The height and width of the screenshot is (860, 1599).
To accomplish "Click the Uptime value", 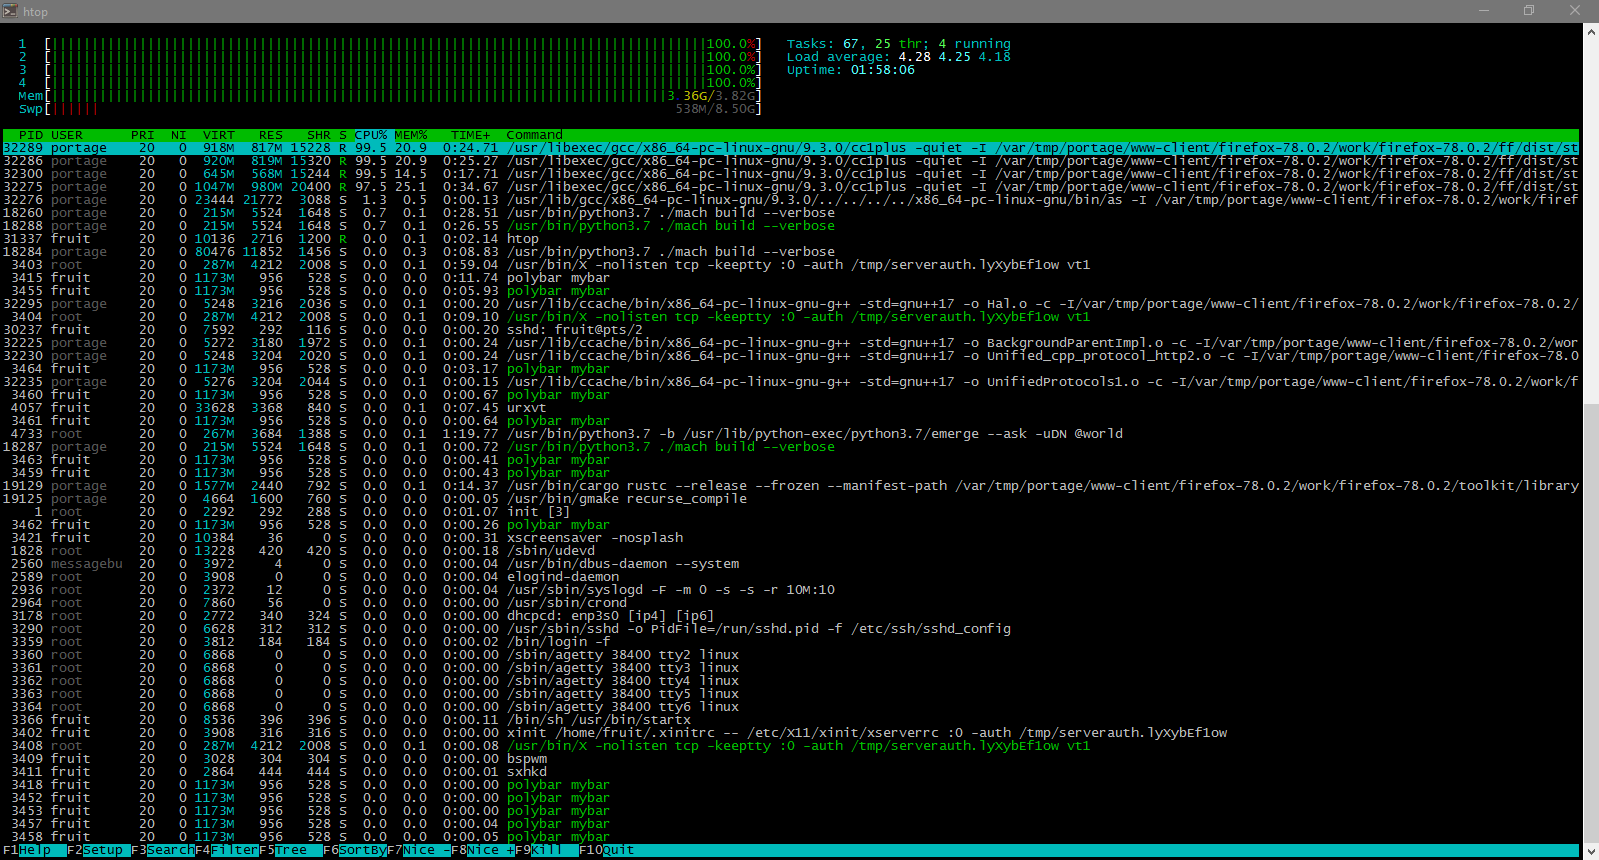I will (x=883, y=70).
